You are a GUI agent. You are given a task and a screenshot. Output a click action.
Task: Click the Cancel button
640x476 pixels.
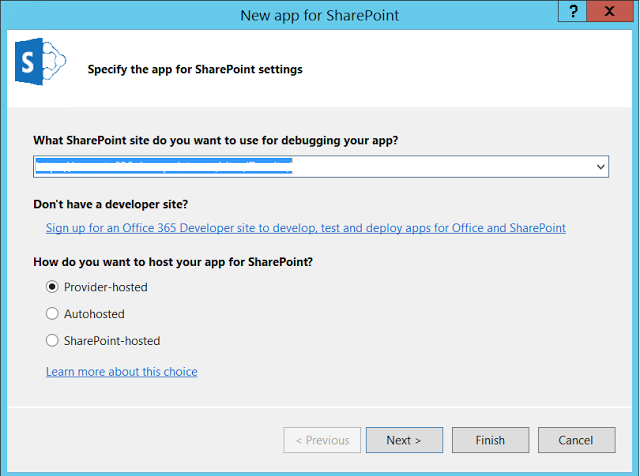576,440
